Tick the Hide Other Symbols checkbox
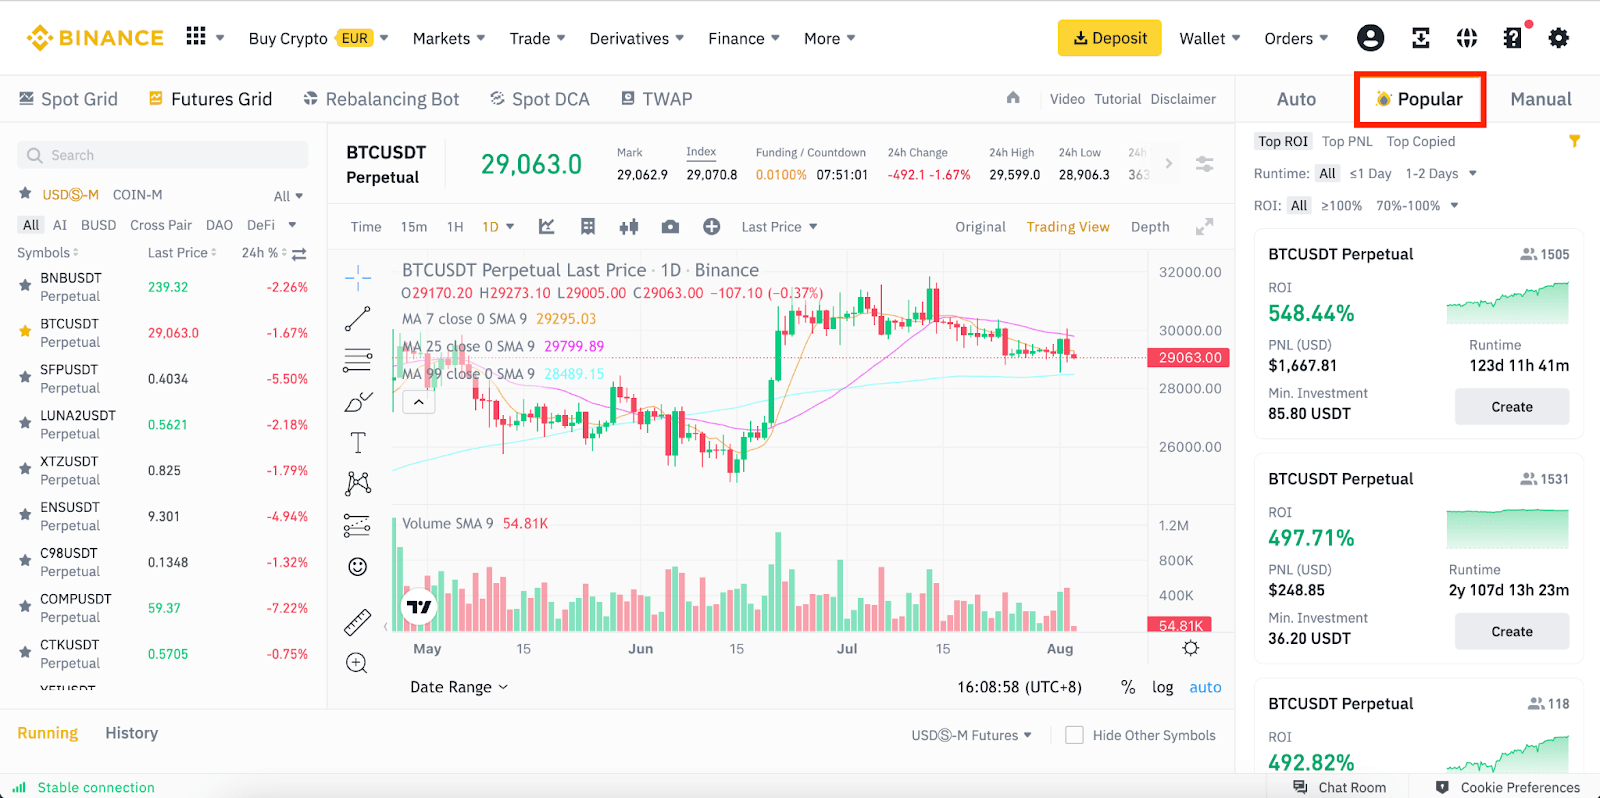The width and height of the screenshot is (1600, 798). tap(1074, 735)
